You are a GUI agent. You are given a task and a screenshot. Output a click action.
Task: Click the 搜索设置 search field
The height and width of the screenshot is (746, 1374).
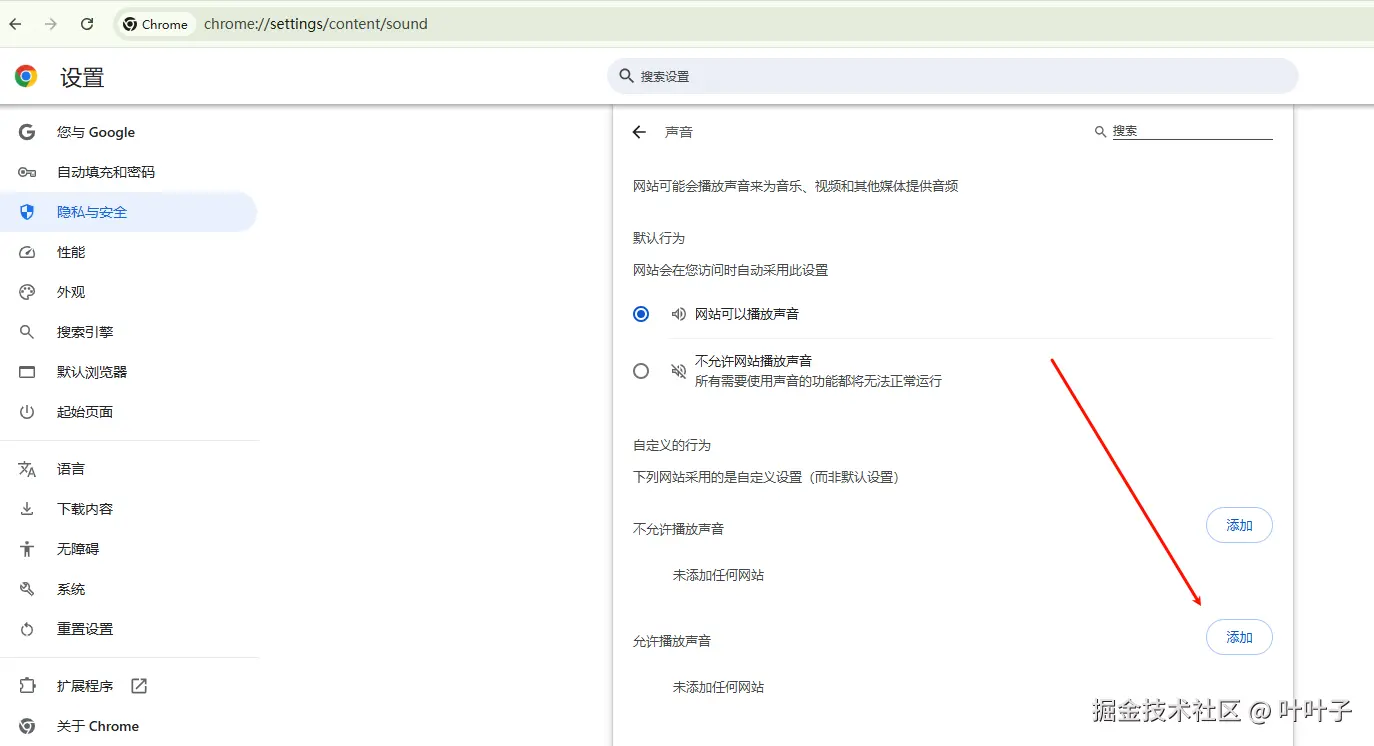[x=953, y=76]
